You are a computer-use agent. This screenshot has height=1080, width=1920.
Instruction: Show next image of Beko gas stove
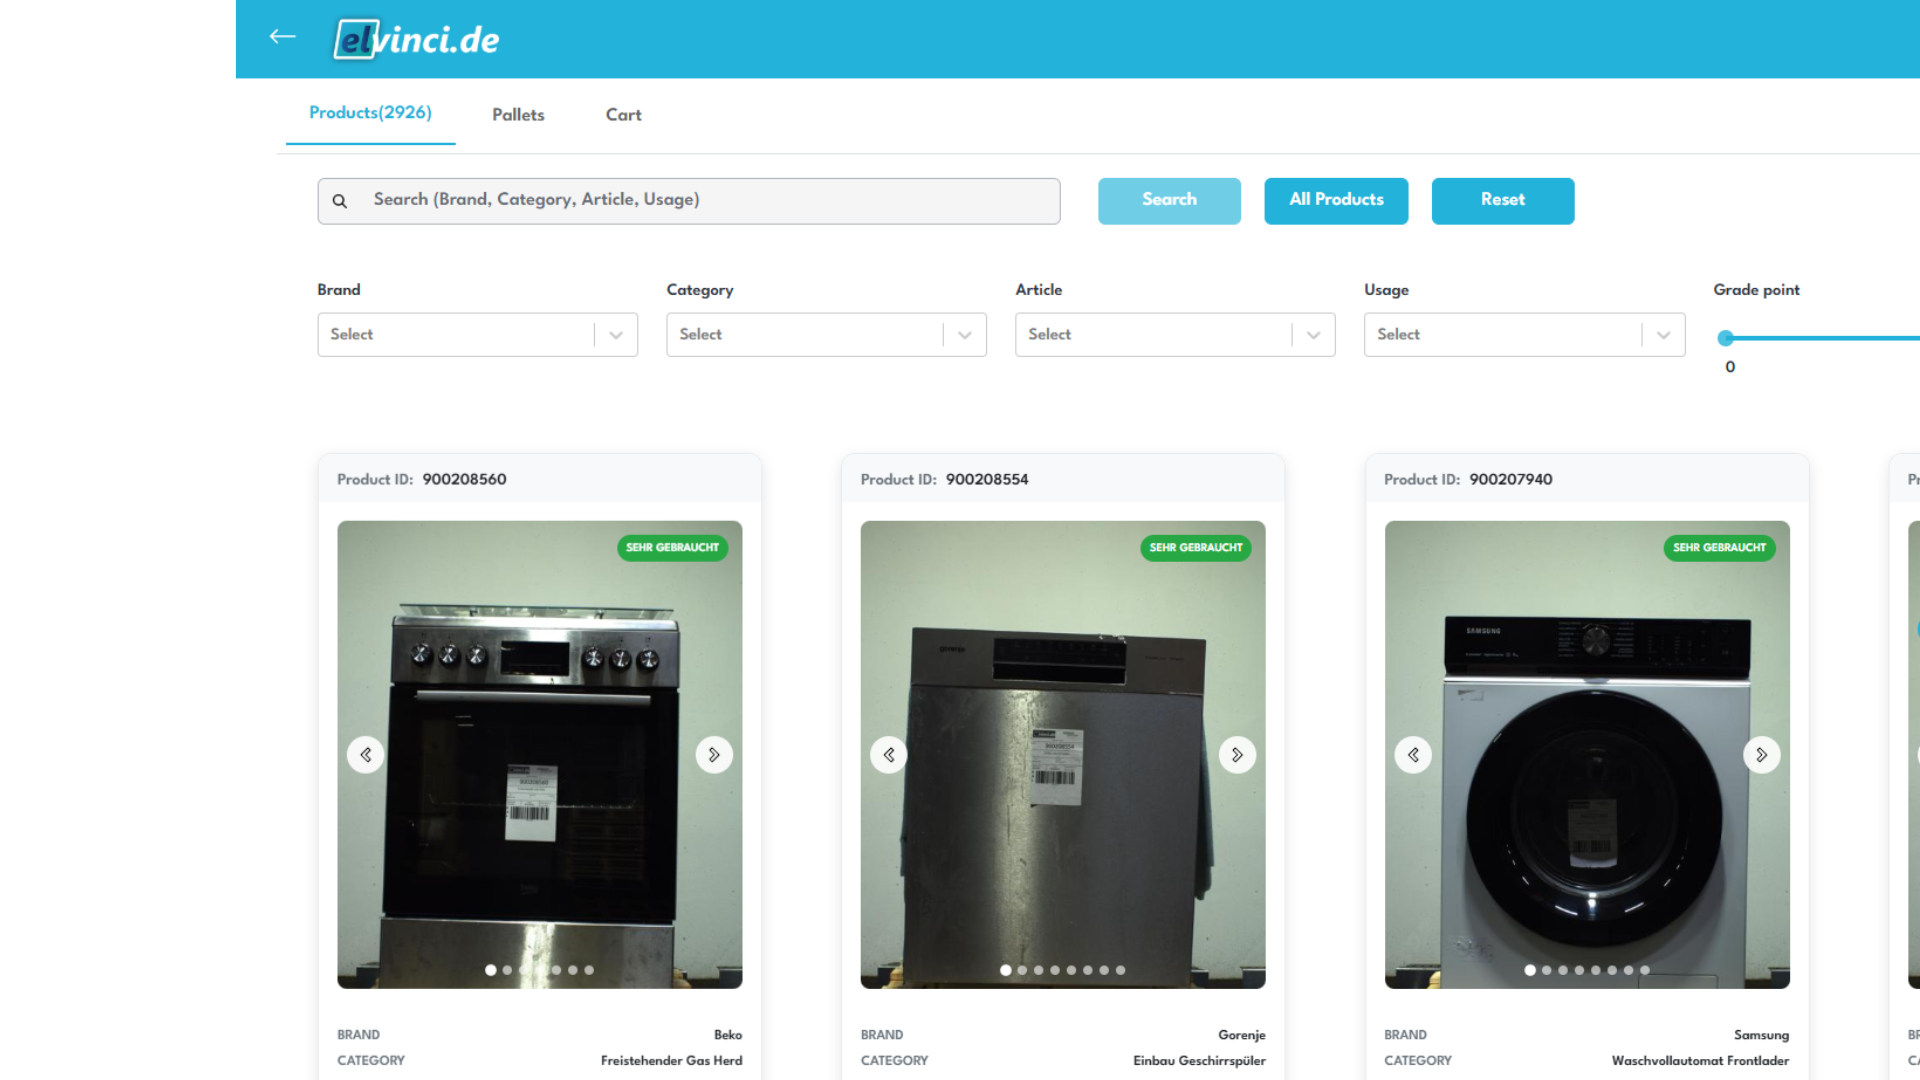click(714, 755)
